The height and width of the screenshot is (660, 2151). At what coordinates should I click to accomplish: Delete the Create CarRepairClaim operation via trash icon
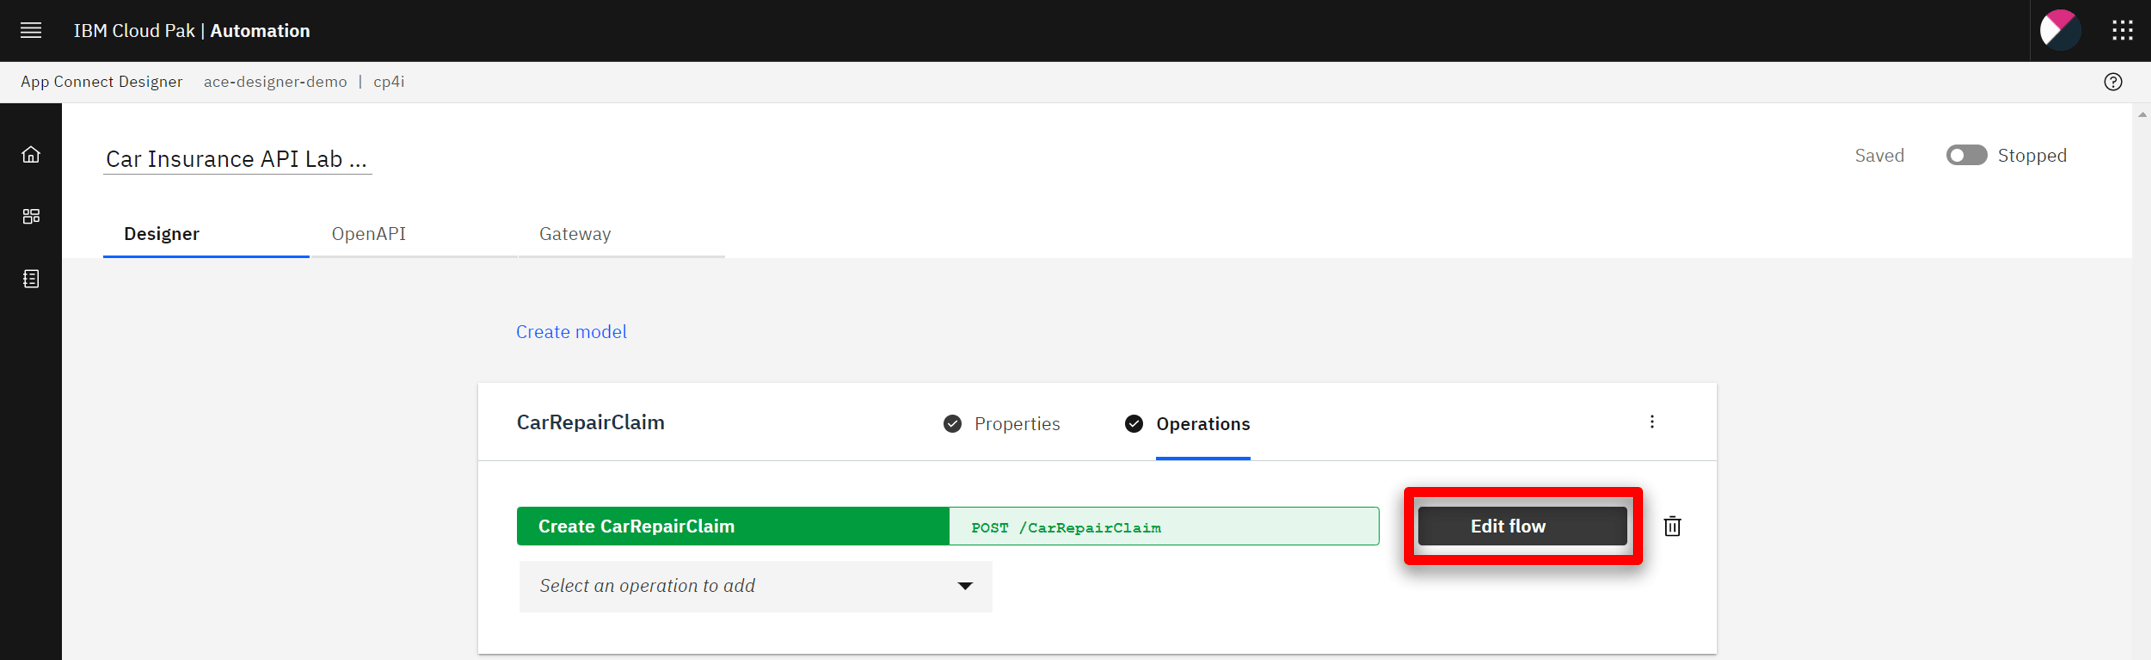[1672, 526]
